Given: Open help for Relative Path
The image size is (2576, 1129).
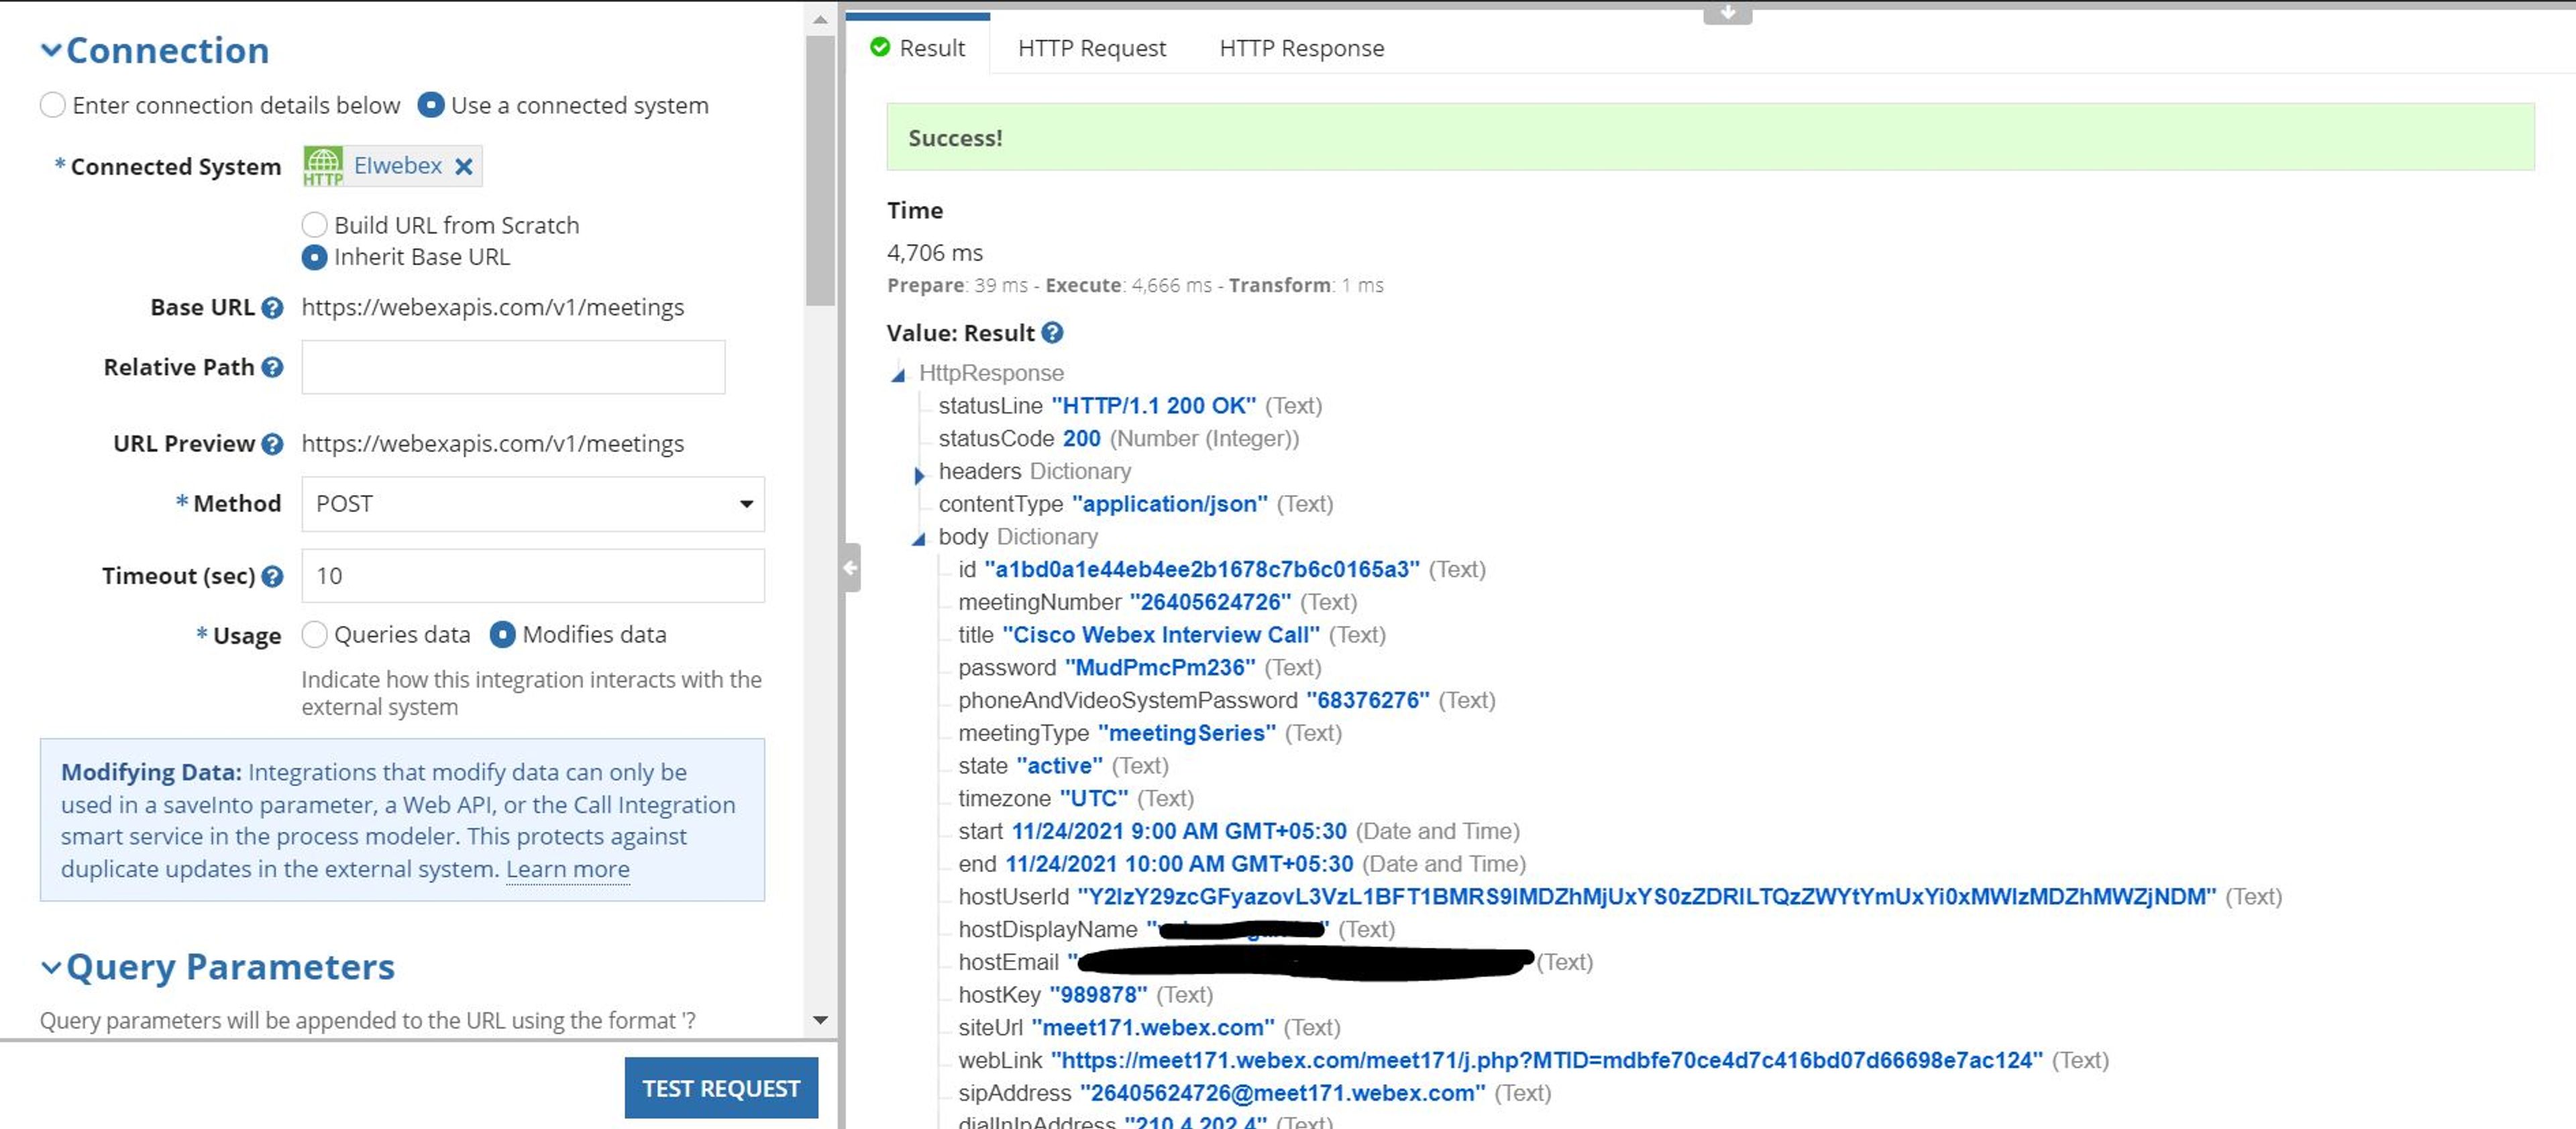Looking at the screenshot, I should [272, 368].
